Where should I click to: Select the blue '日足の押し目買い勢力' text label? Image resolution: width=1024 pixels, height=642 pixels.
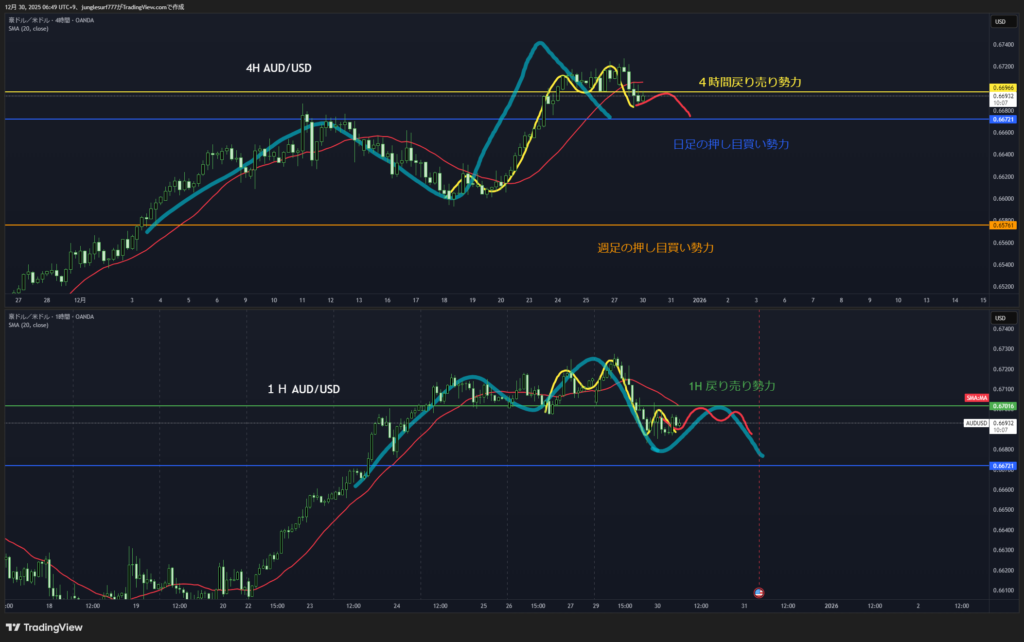(731, 145)
